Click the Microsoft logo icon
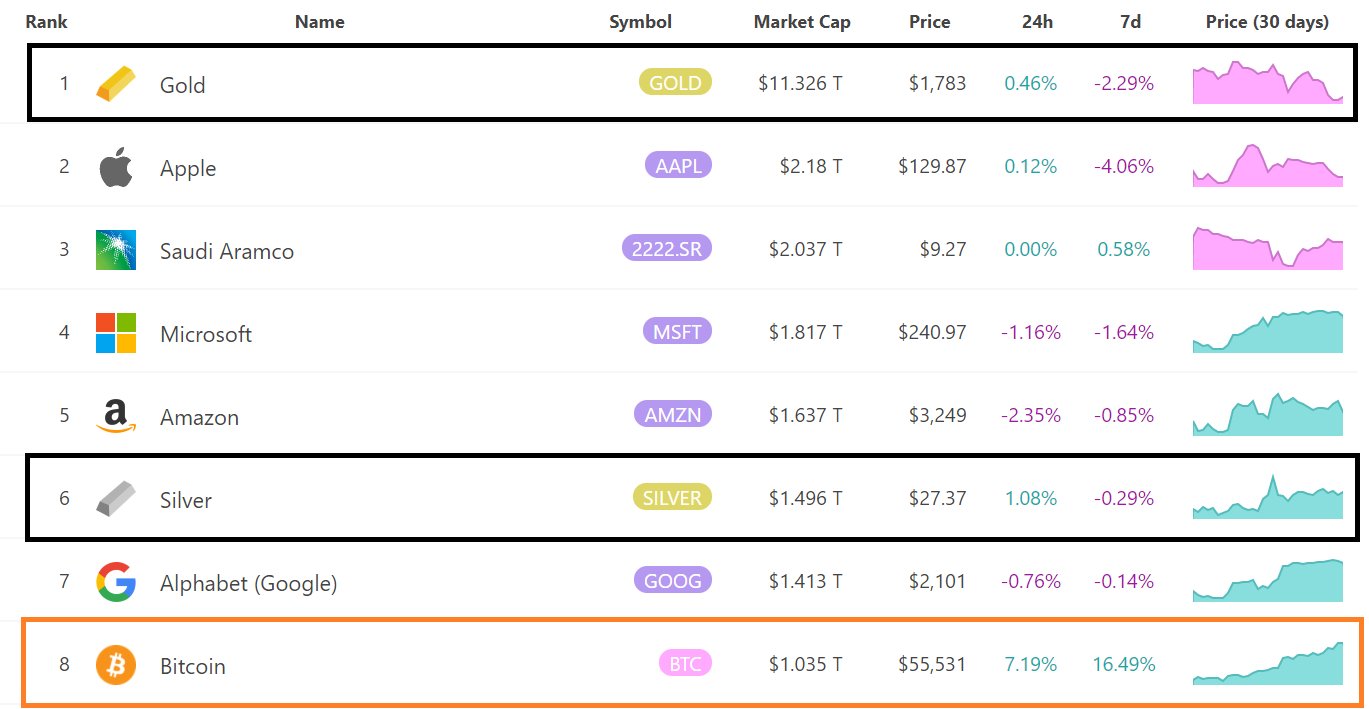This screenshot has height=709, width=1369. pos(115,333)
